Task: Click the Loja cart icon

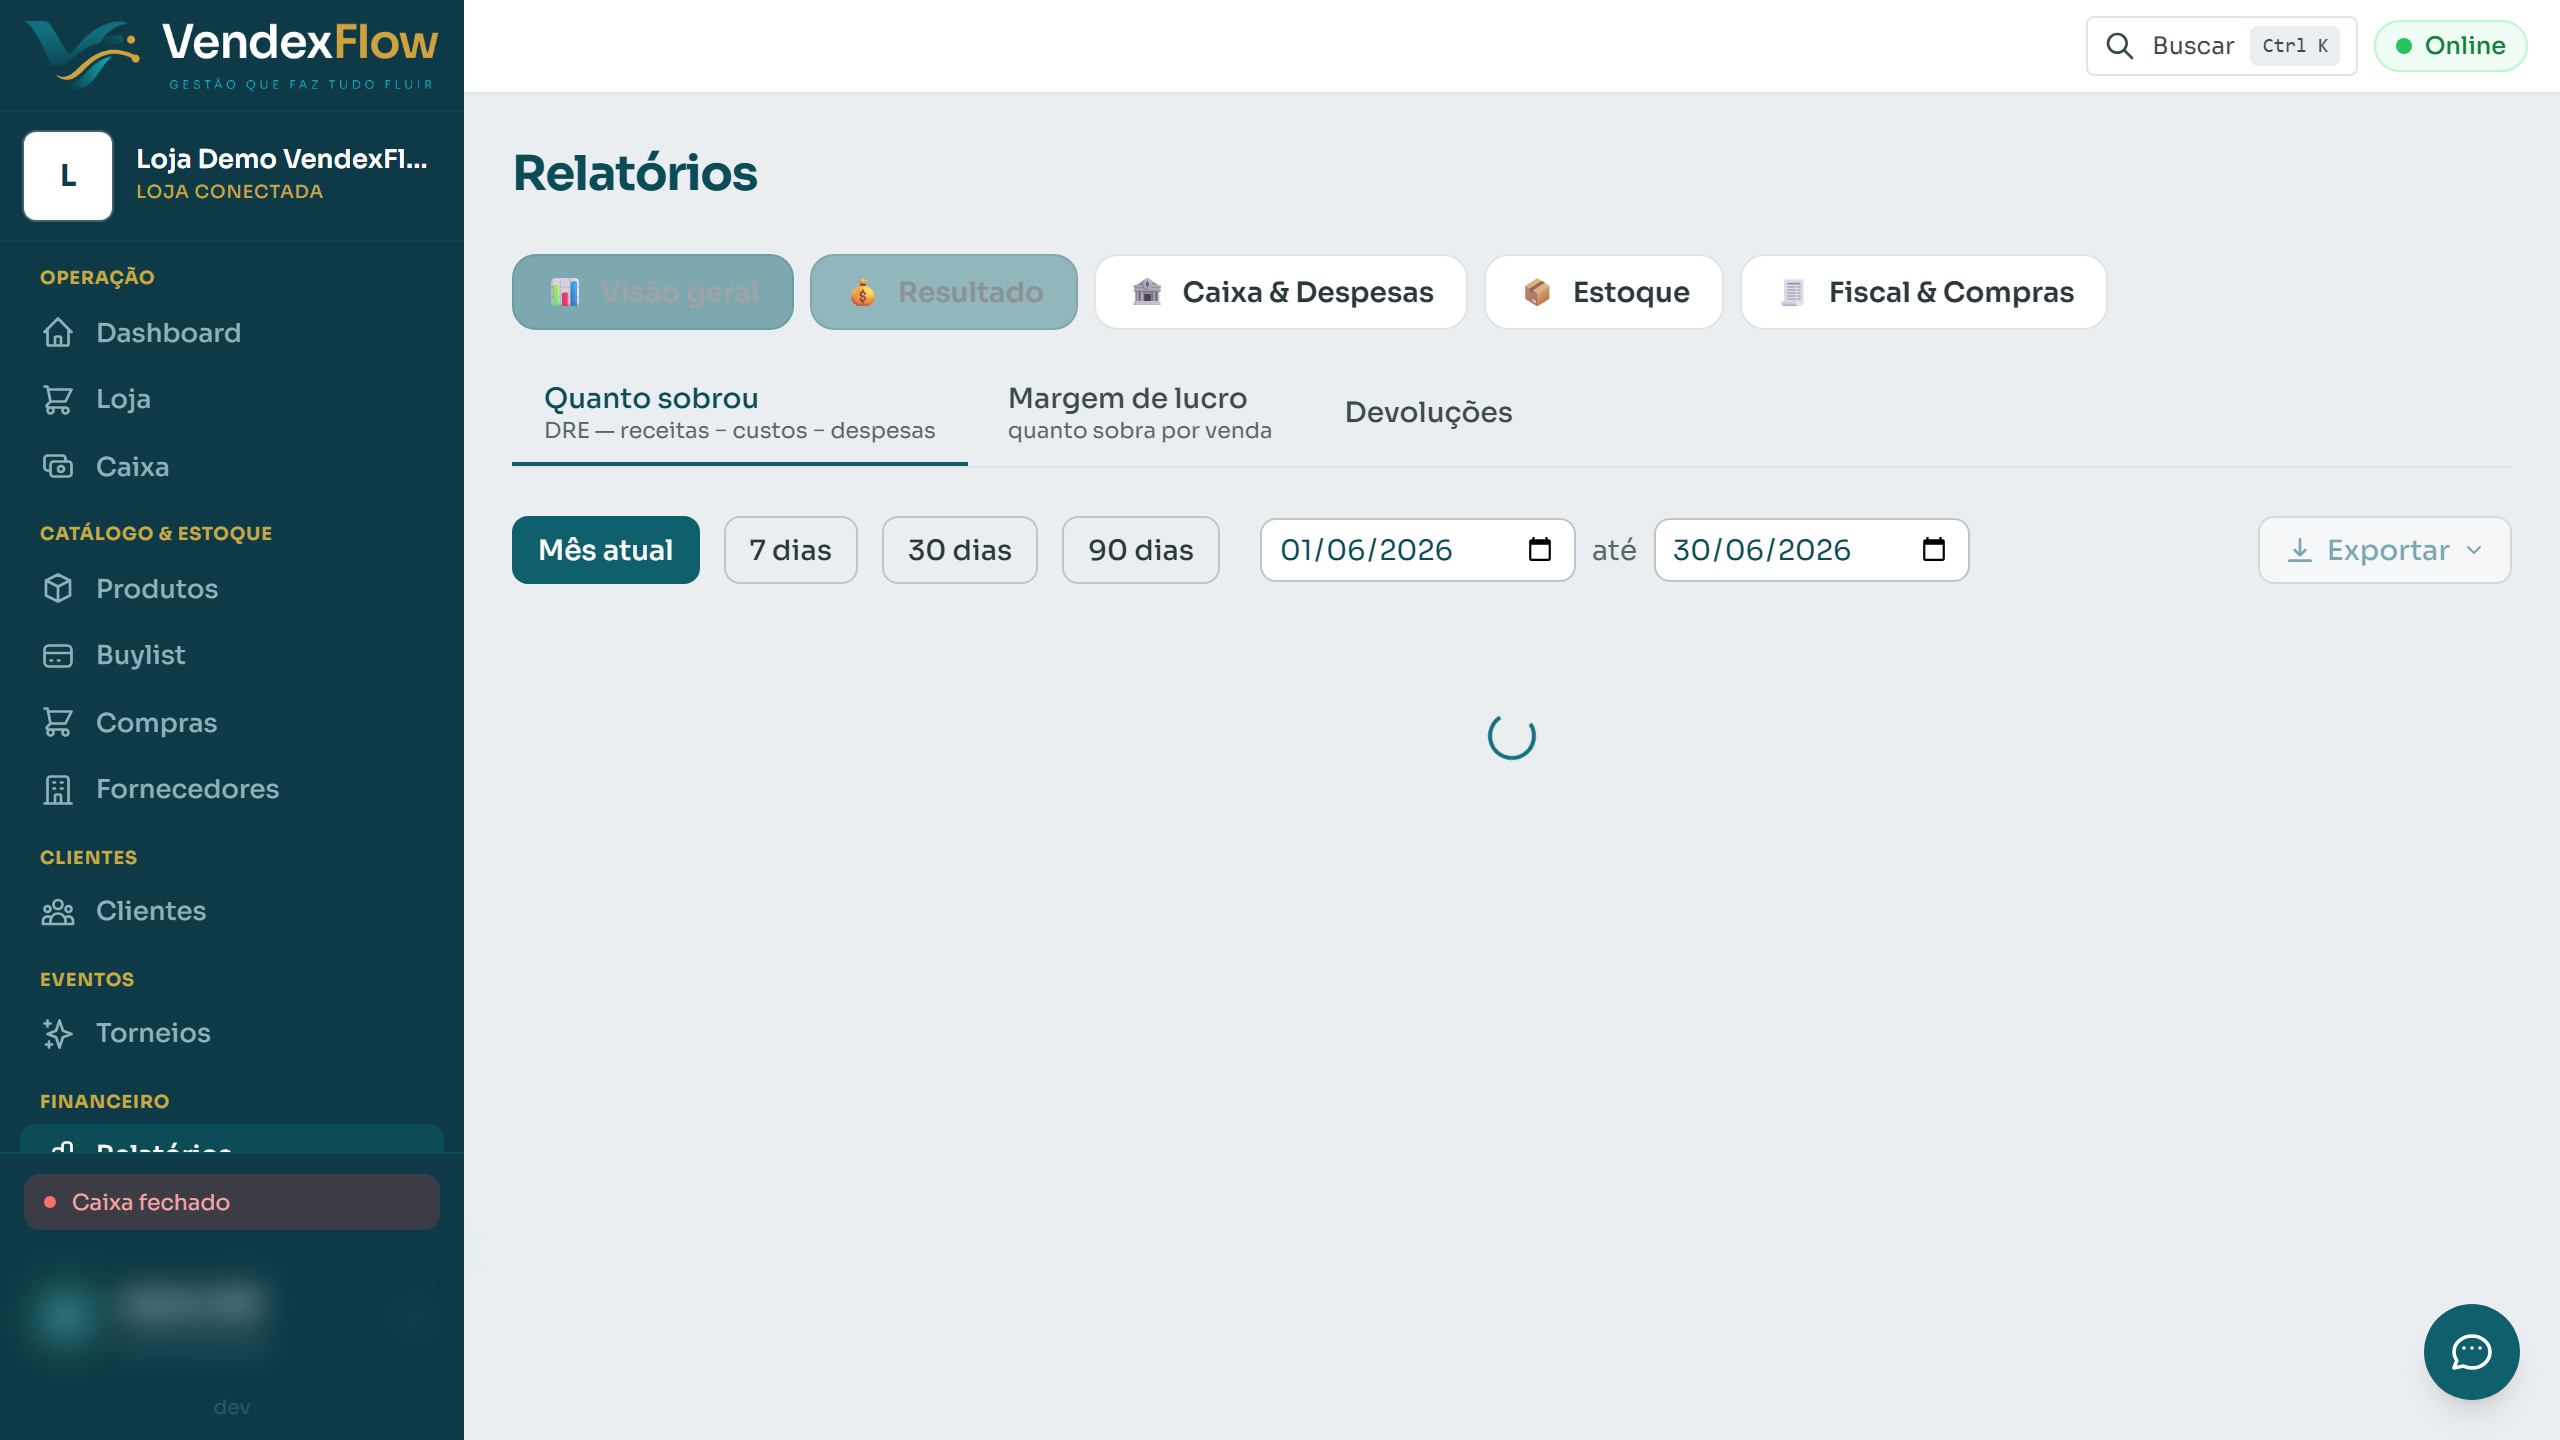Action: (x=58, y=399)
